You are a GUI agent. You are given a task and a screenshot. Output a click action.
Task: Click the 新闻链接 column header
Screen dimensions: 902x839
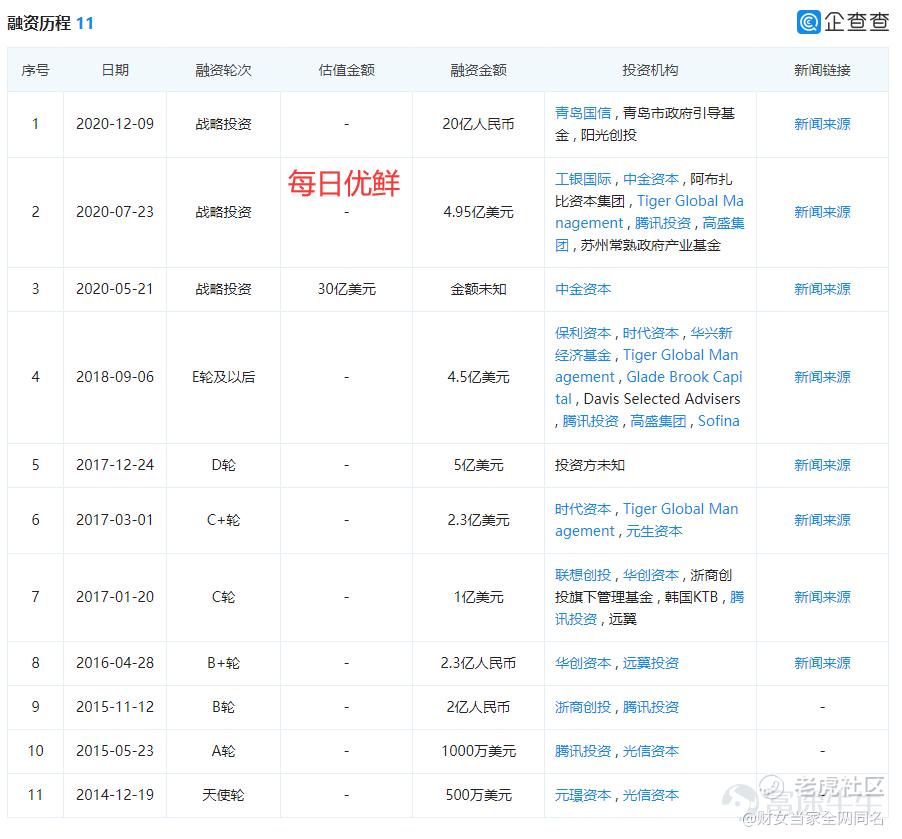click(x=822, y=71)
